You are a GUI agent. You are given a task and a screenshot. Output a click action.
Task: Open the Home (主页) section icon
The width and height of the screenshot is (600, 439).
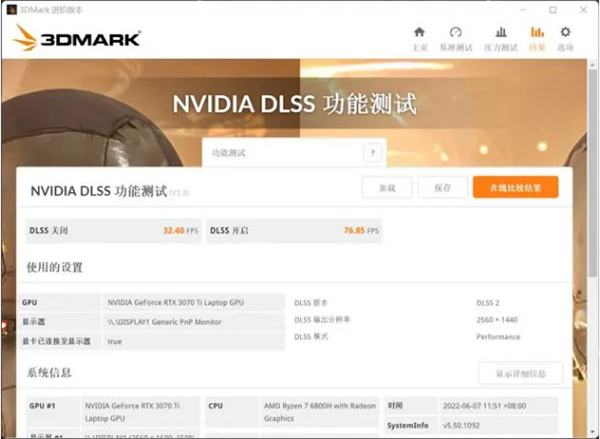[x=419, y=33]
